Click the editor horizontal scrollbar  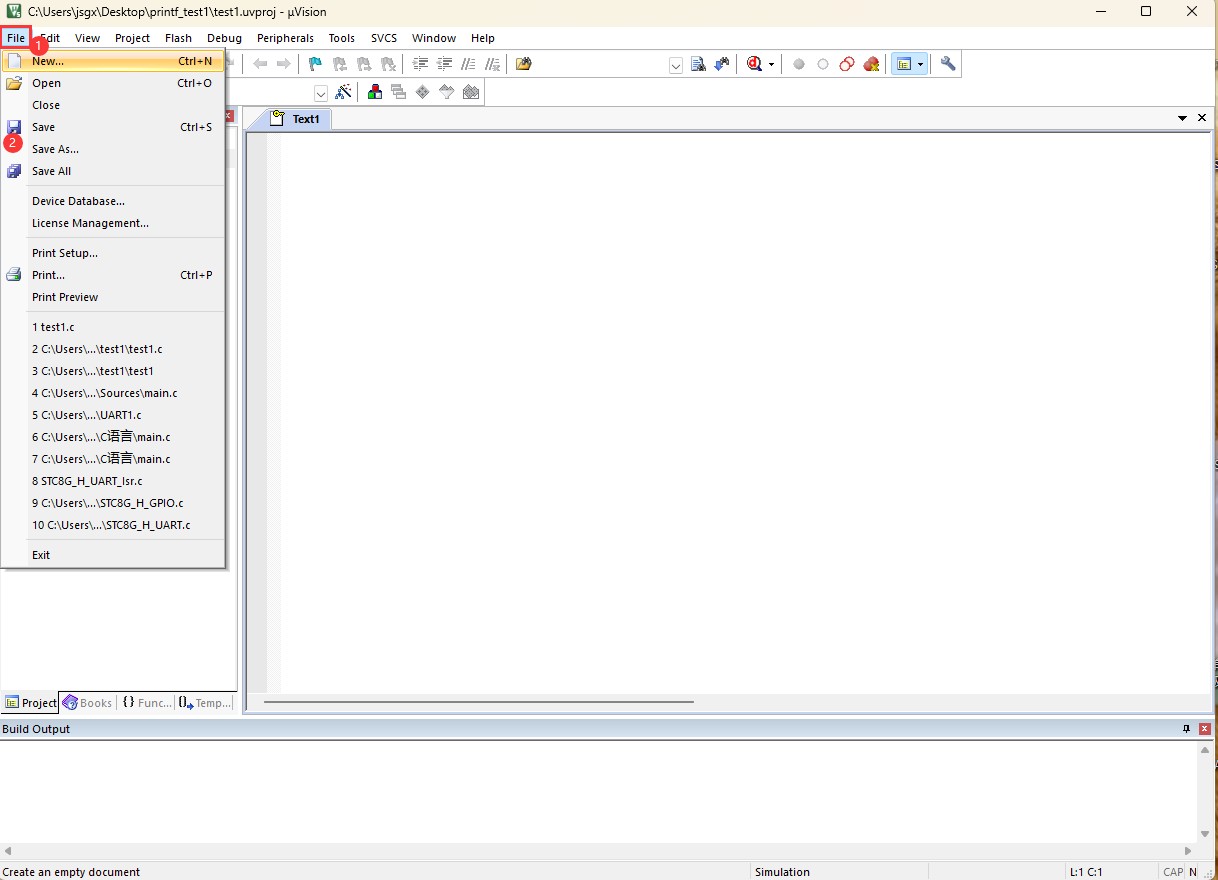coord(479,702)
